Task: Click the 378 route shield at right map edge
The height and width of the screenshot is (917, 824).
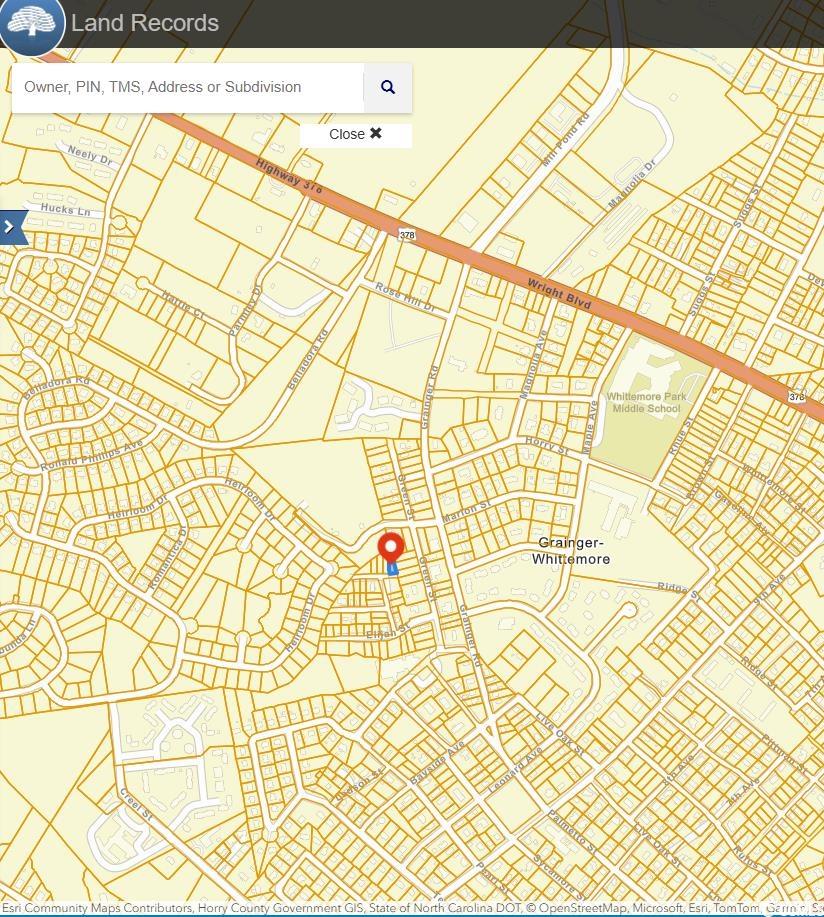Action: [x=796, y=397]
